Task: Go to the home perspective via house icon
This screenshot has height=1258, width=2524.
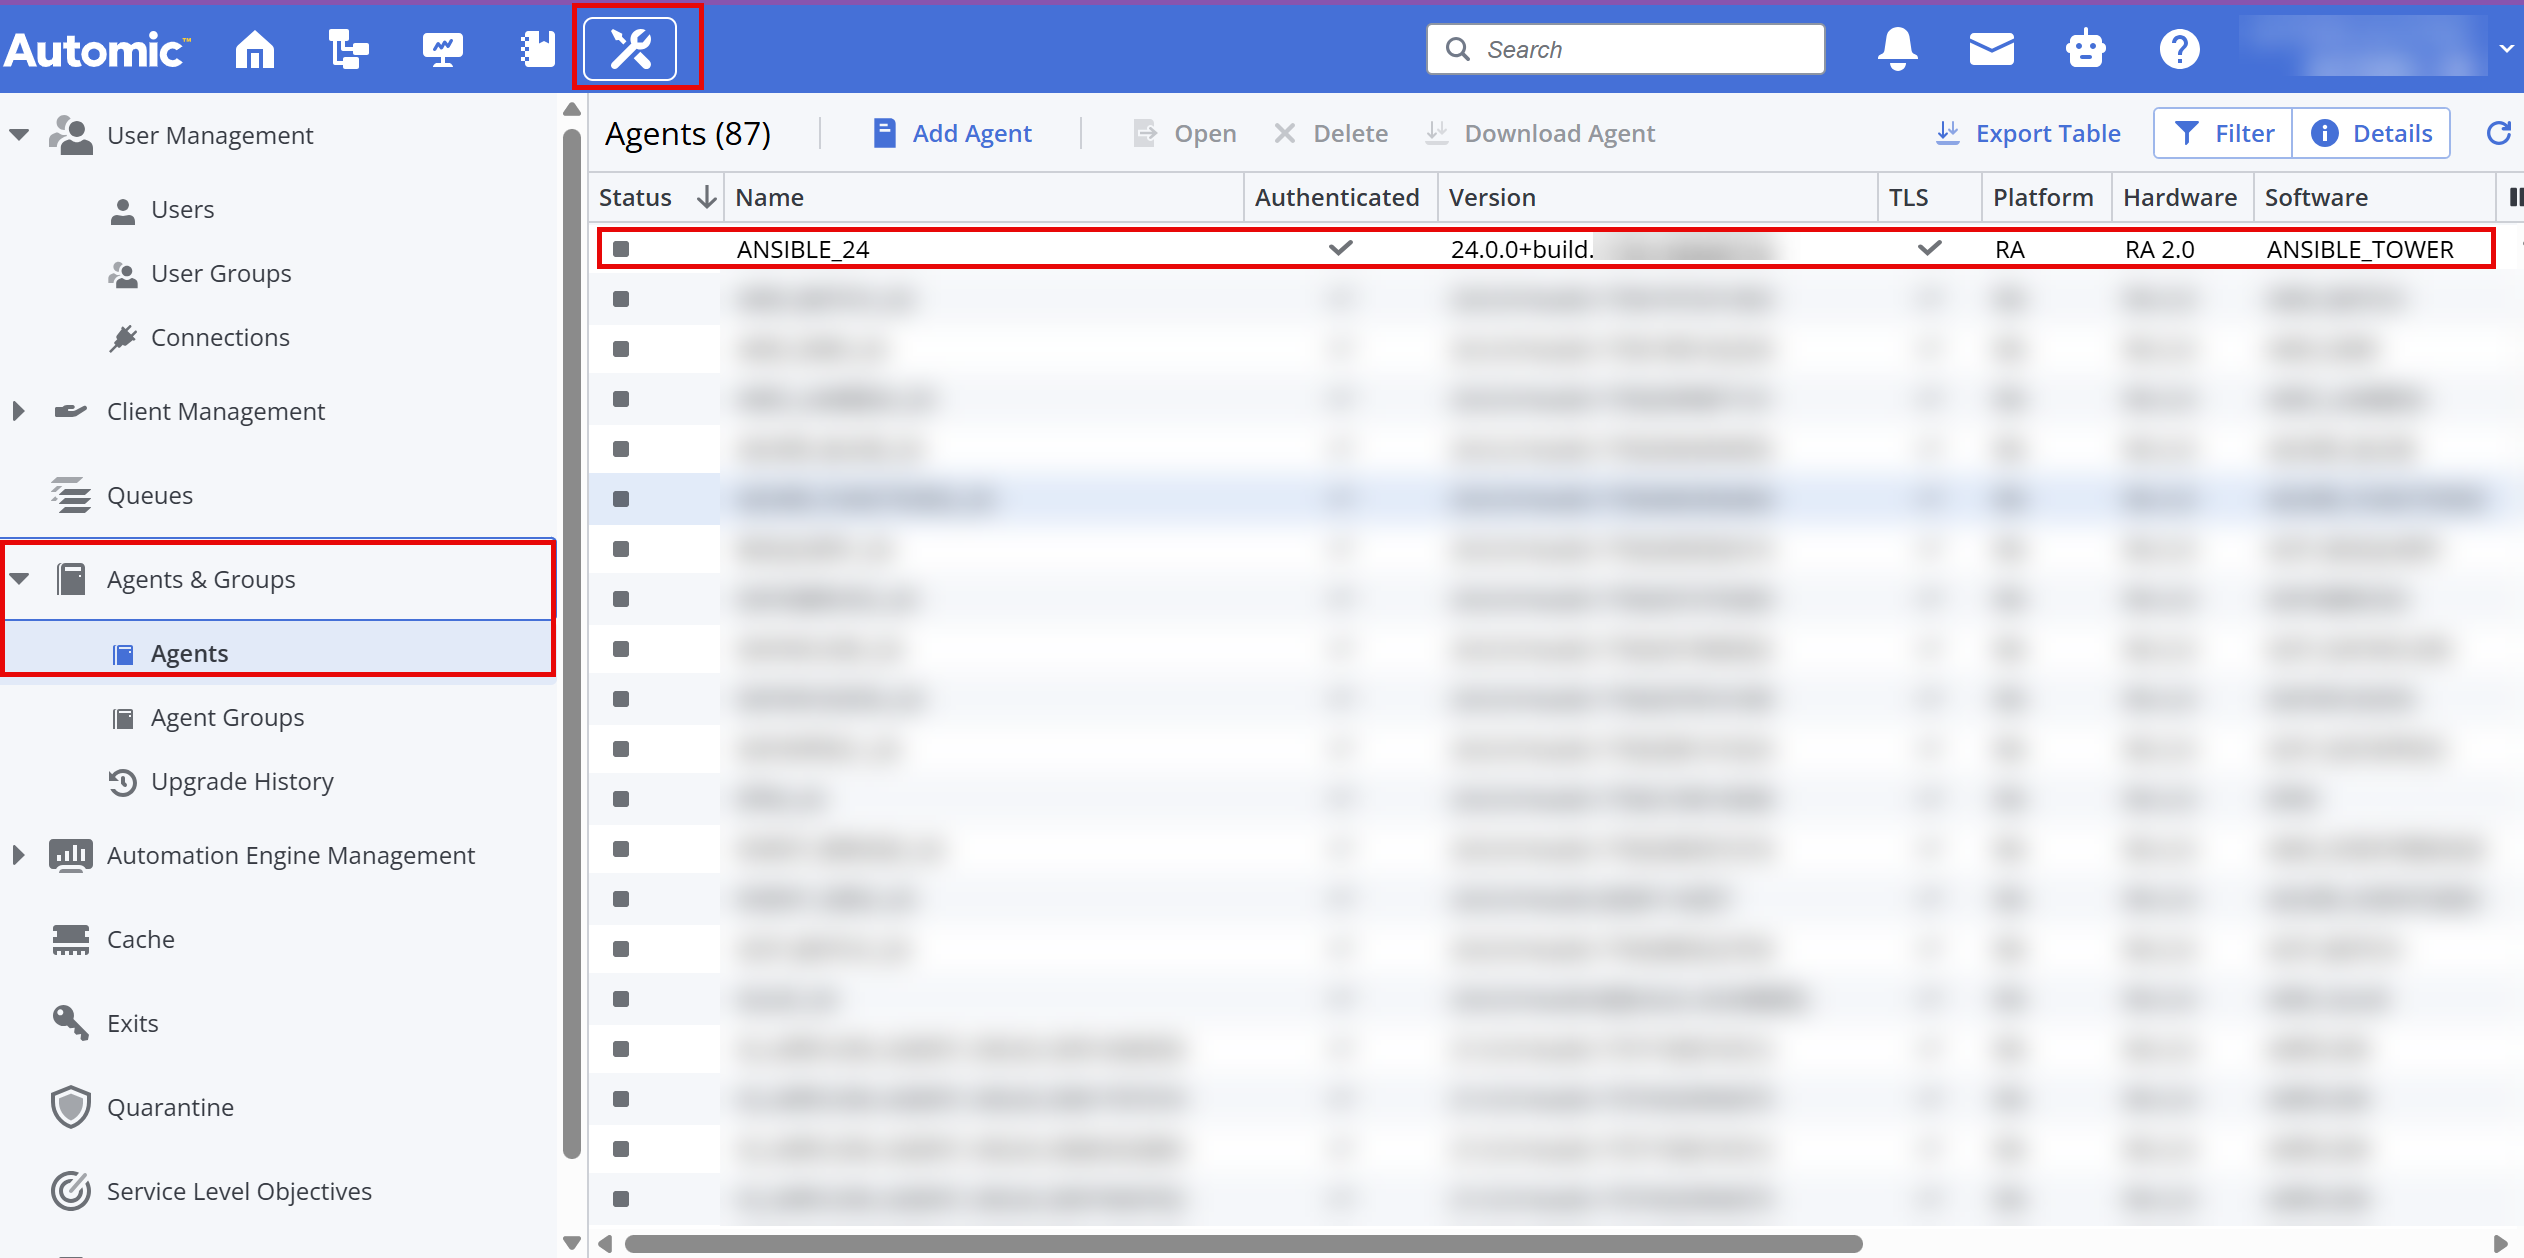Action: (x=253, y=48)
